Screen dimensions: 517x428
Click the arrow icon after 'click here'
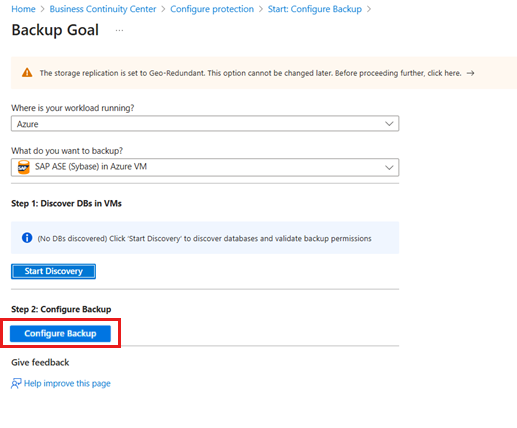(470, 73)
